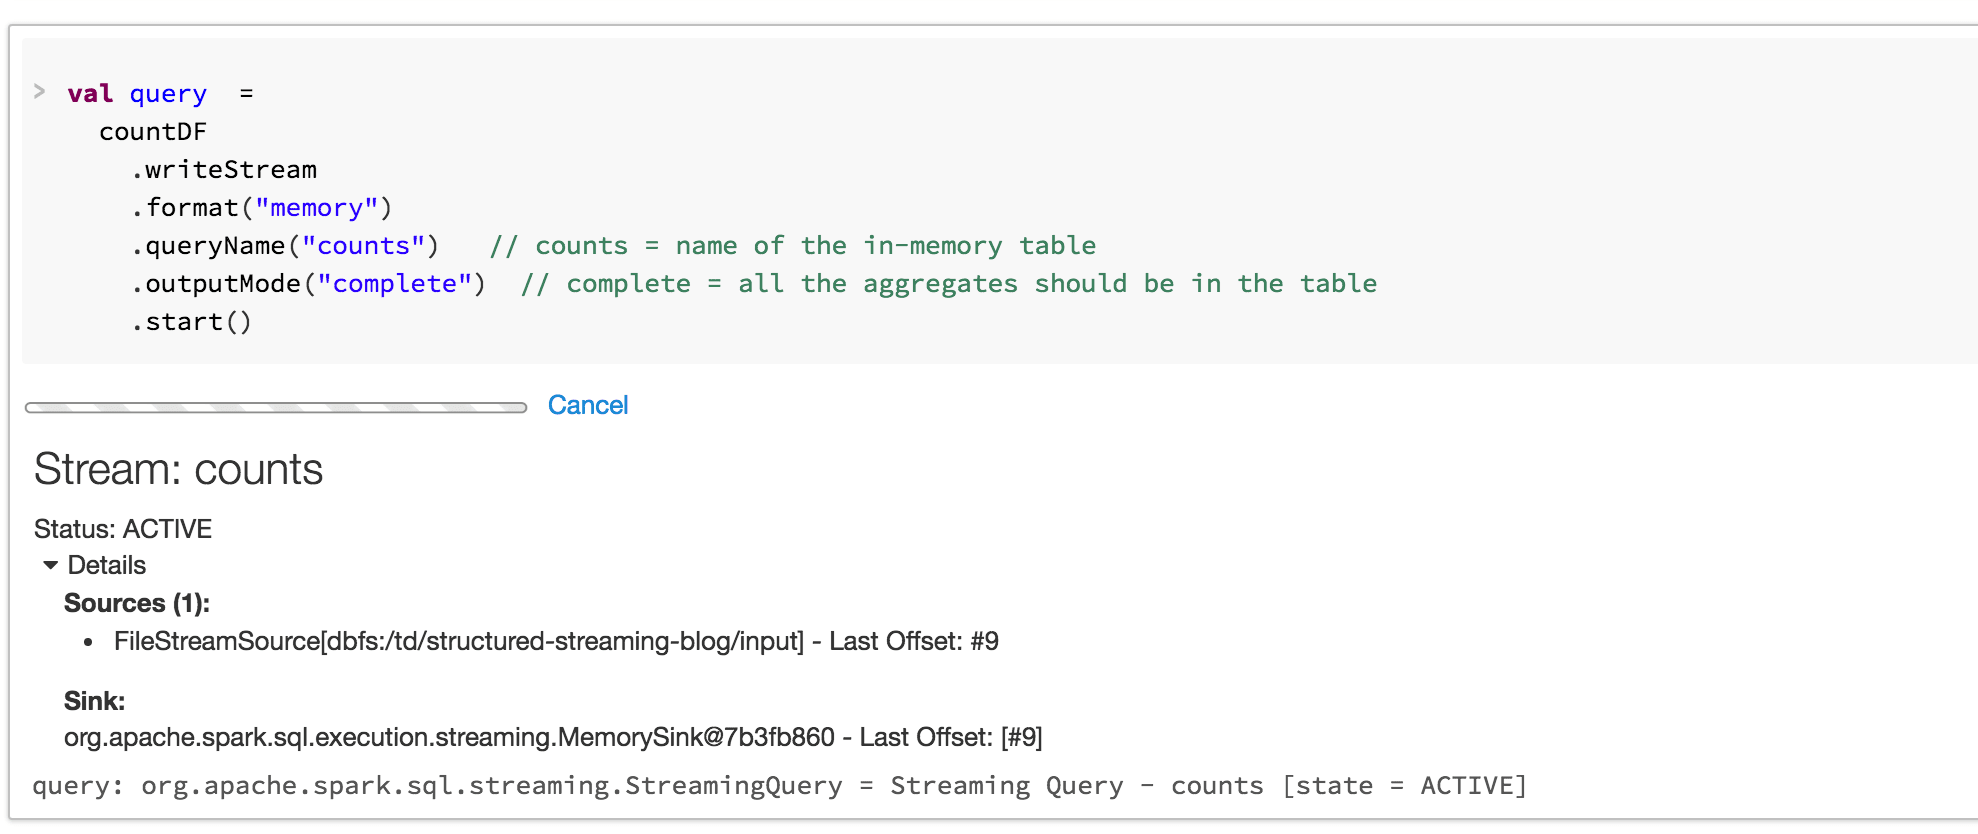Click the striped running progress bar
The image size is (1978, 834).
coord(276,407)
